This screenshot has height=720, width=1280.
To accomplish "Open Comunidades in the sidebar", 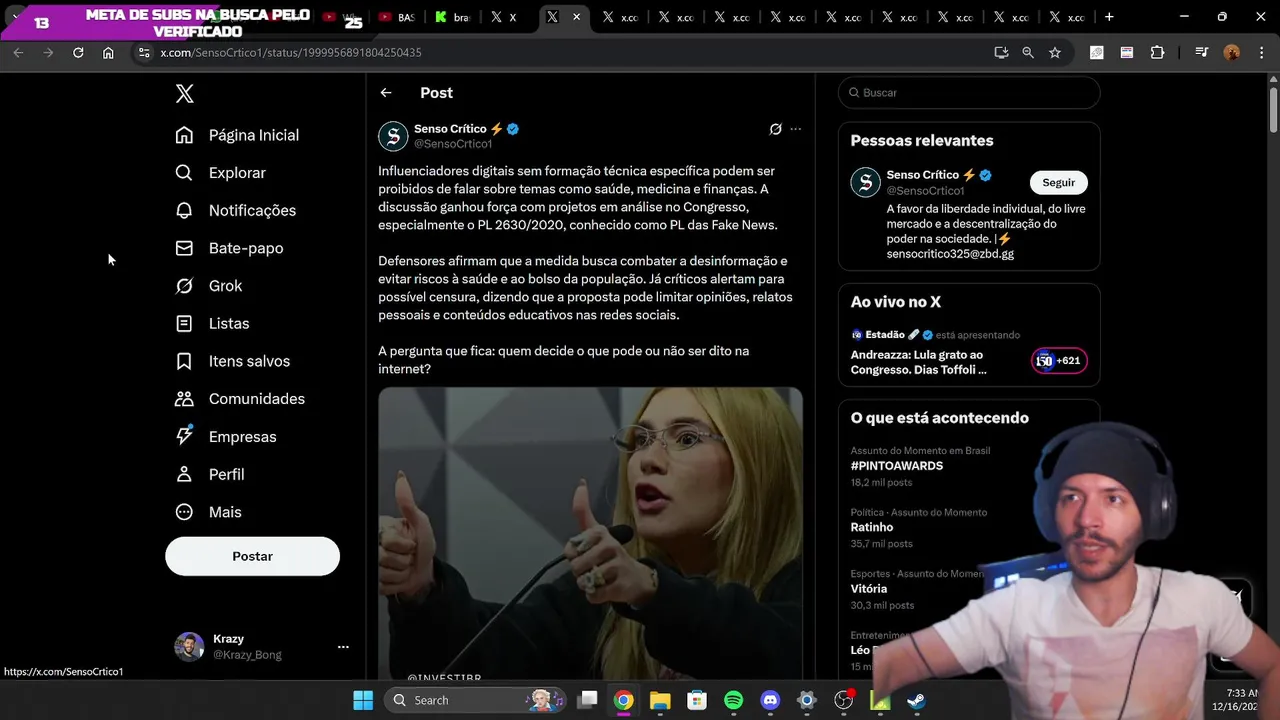I will click(x=240, y=399).
